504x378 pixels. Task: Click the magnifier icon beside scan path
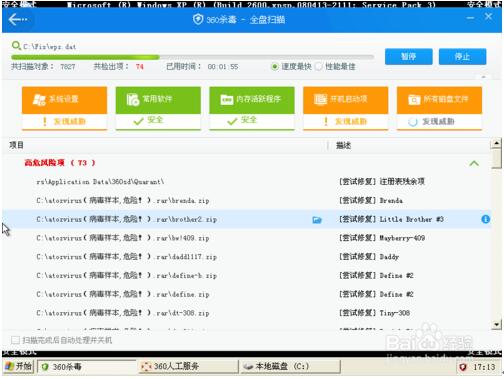(16, 46)
